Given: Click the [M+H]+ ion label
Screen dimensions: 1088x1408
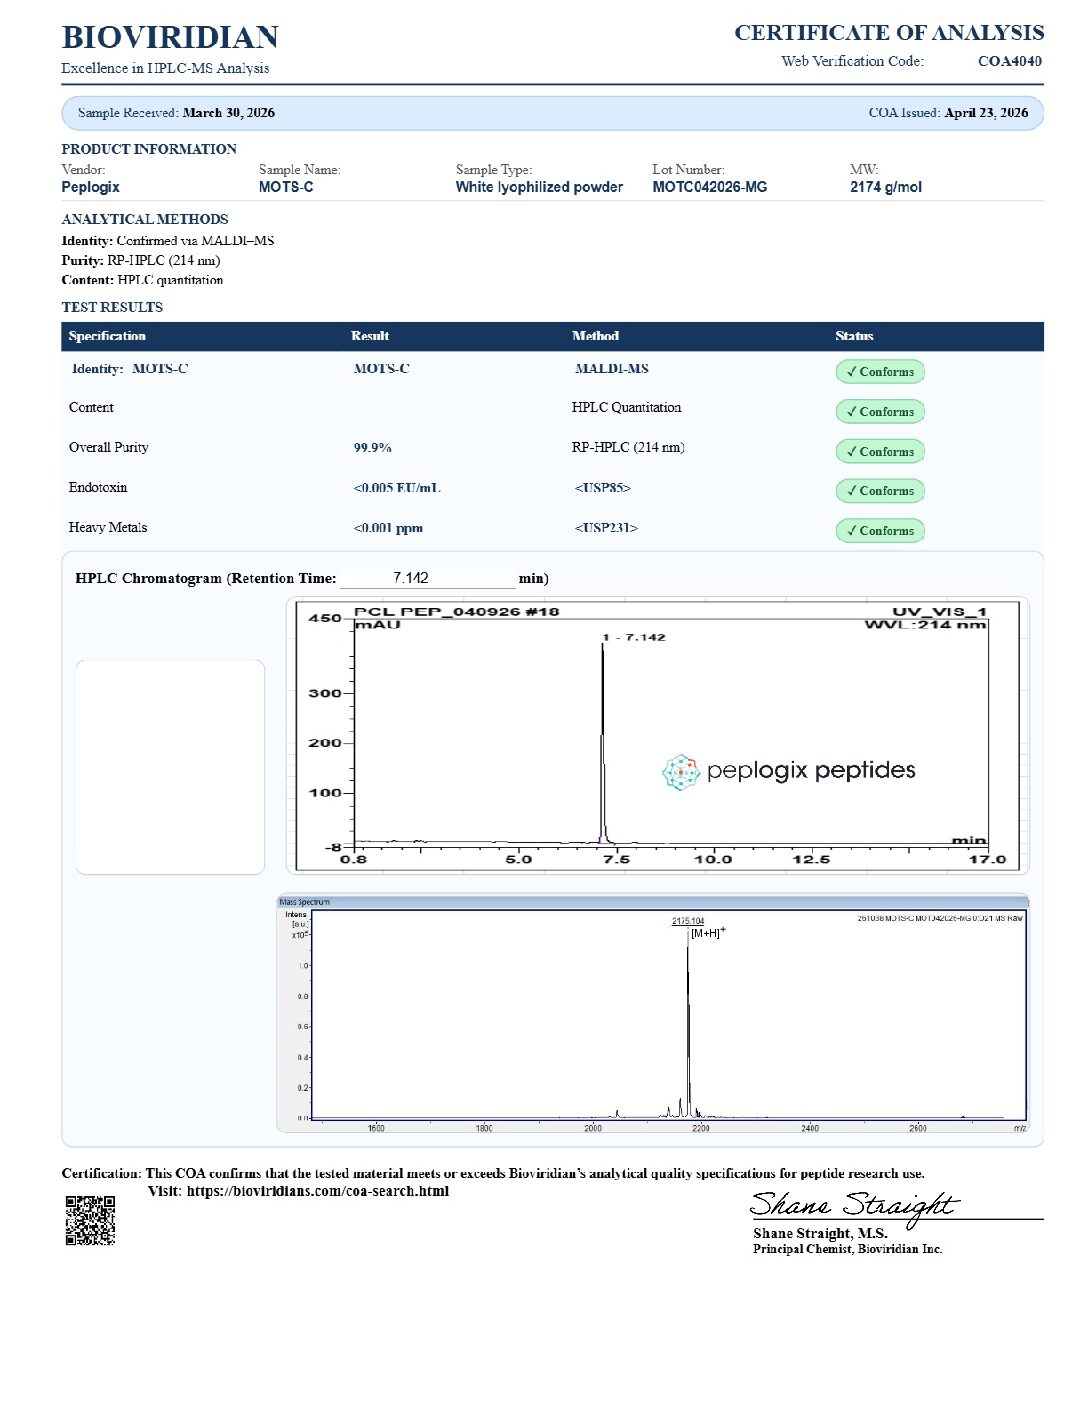Looking at the screenshot, I should point(708,933).
